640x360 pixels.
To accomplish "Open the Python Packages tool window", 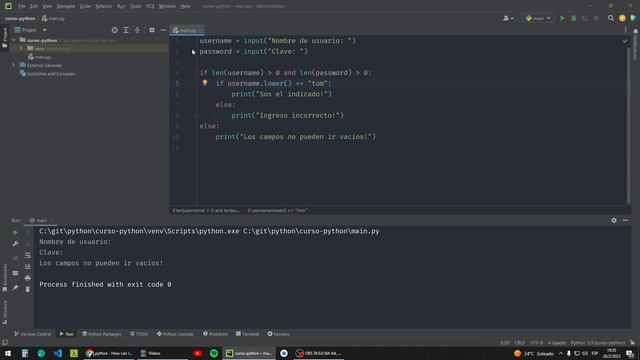I will point(102,334).
